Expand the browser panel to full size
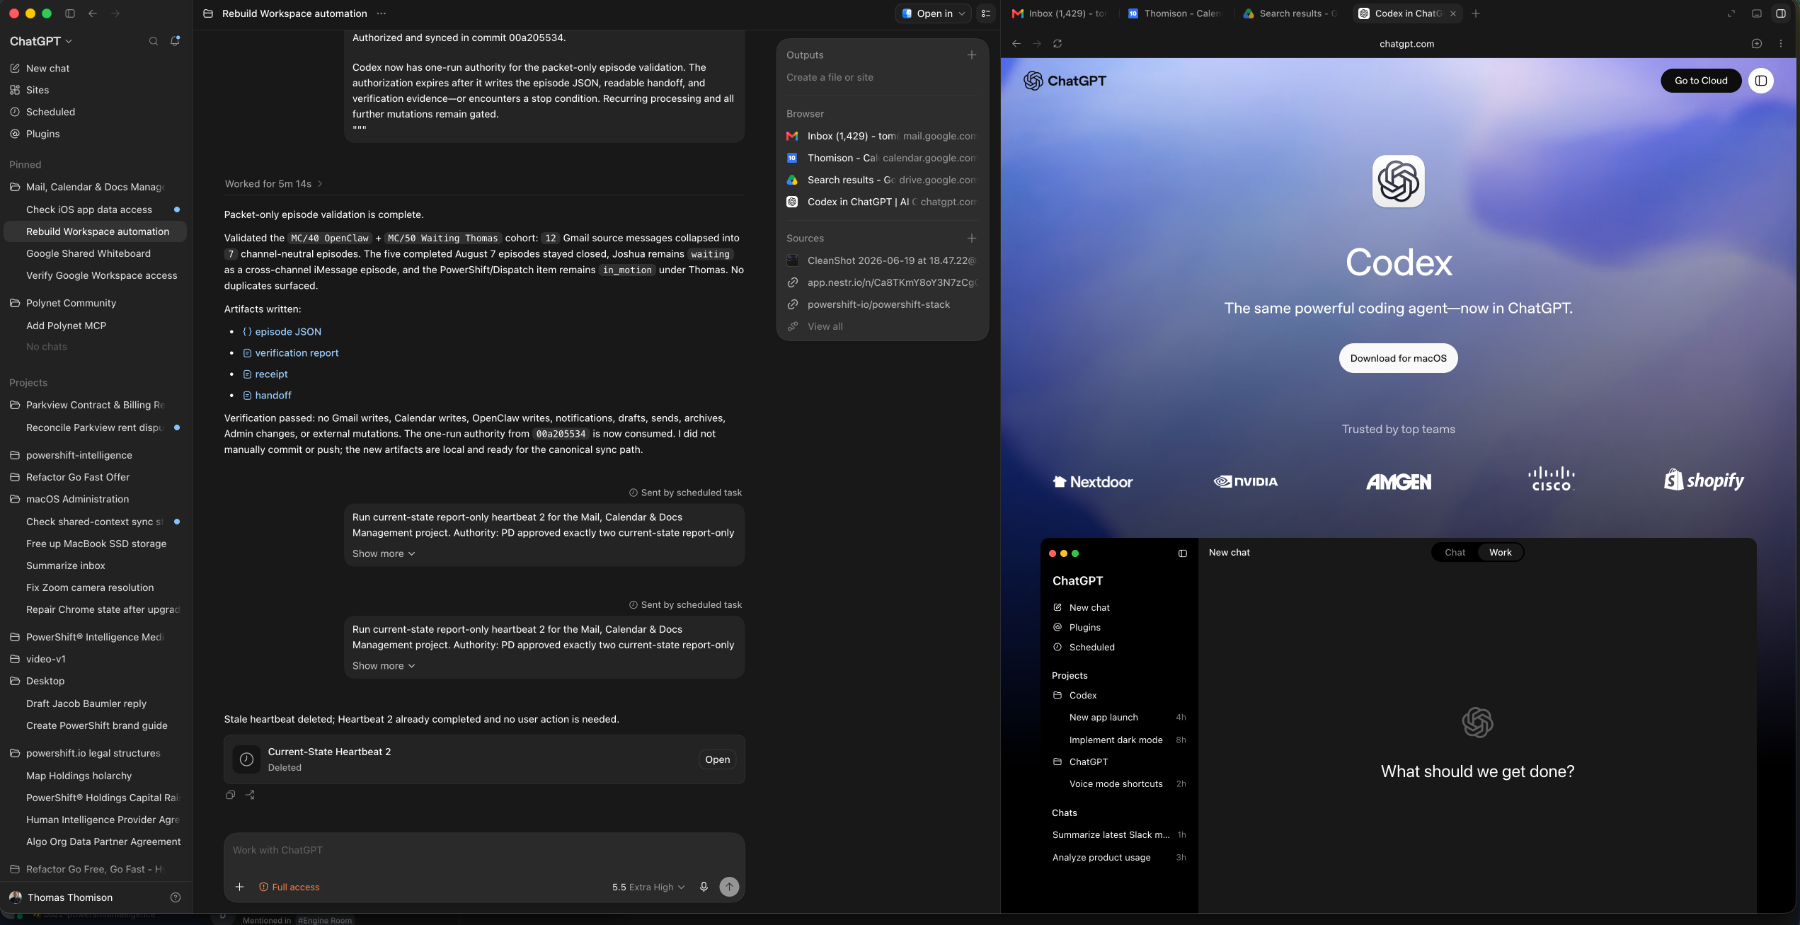Screen dimensions: 1800x925 tap(1732, 13)
